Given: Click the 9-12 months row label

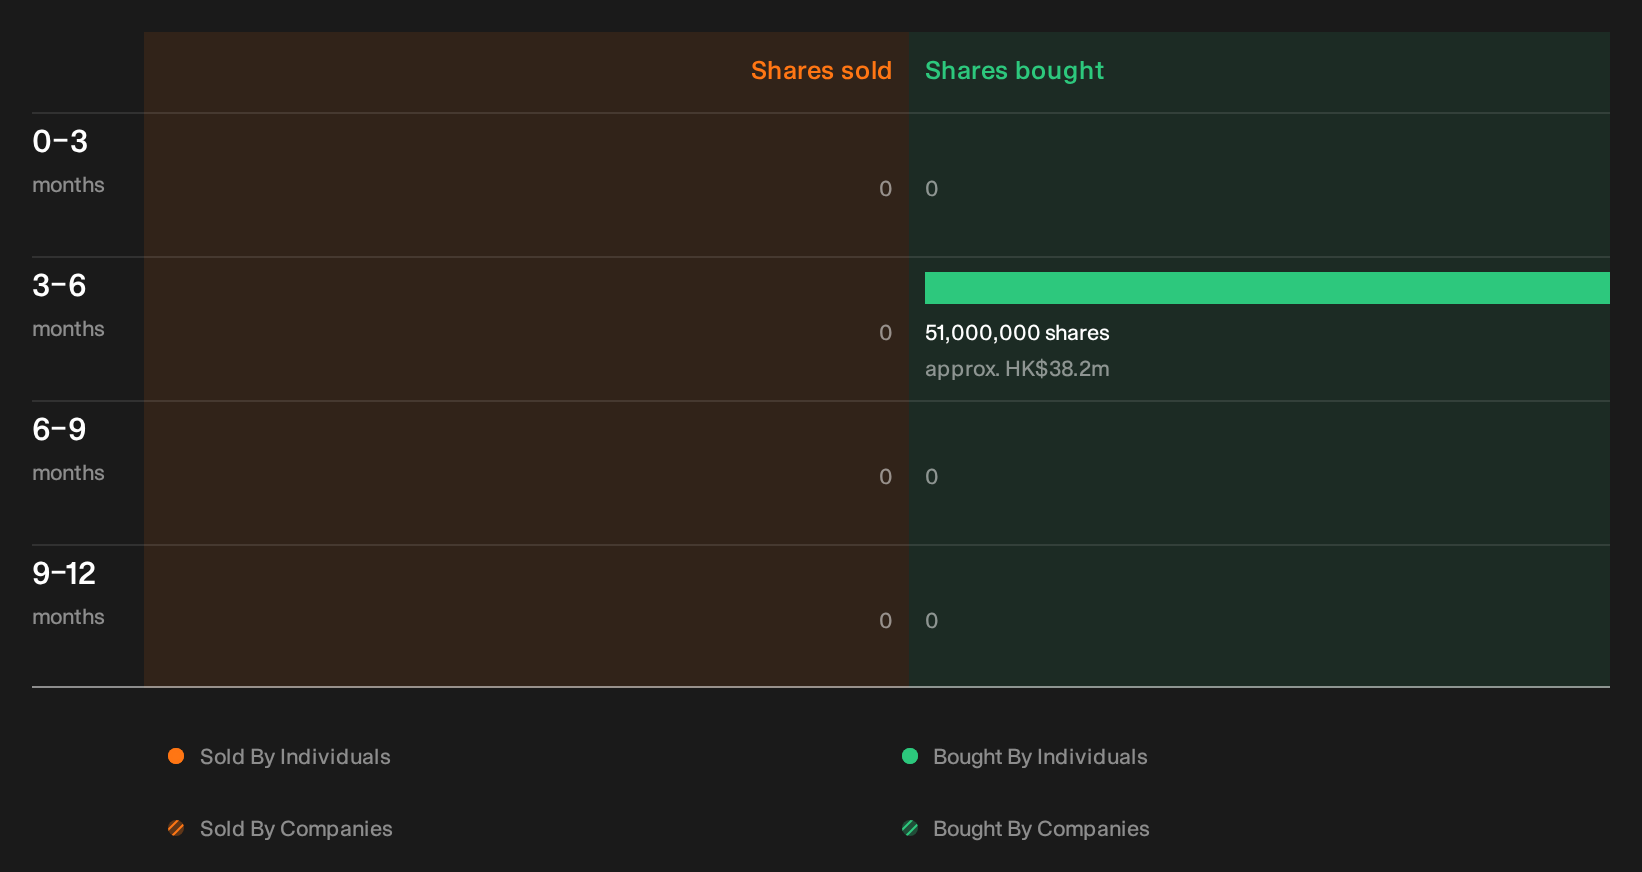Looking at the screenshot, I should pos(68,594).
